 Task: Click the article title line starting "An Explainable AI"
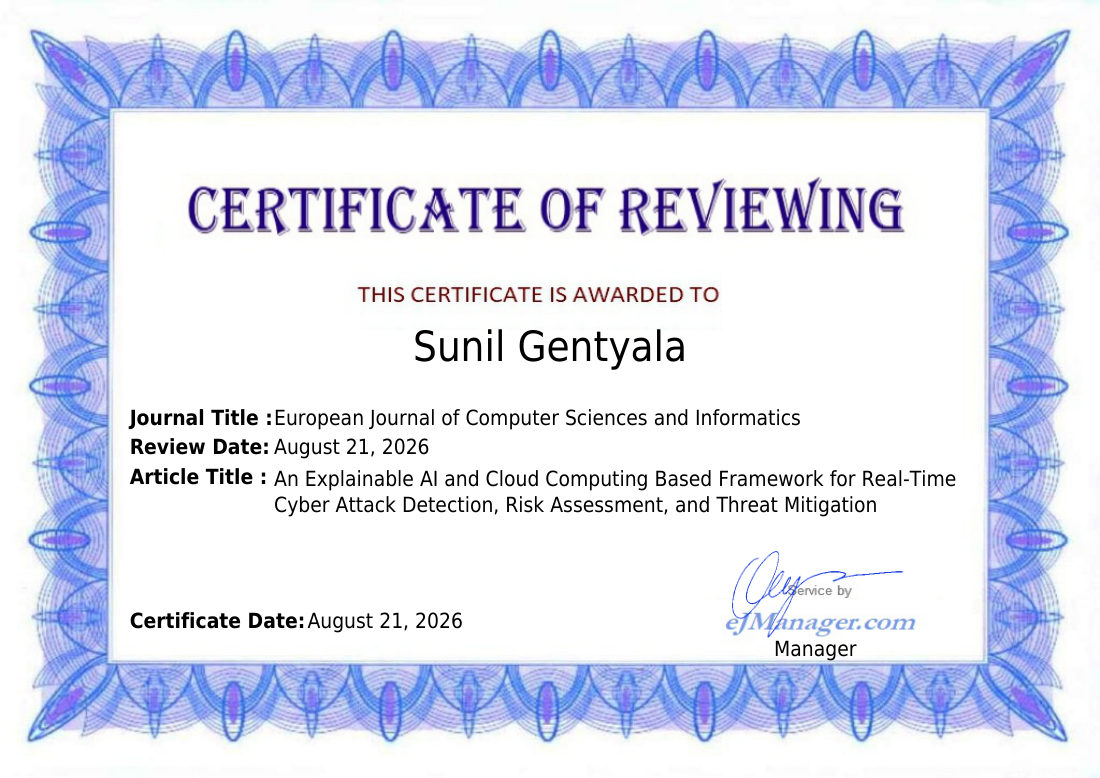click(615, 478)
